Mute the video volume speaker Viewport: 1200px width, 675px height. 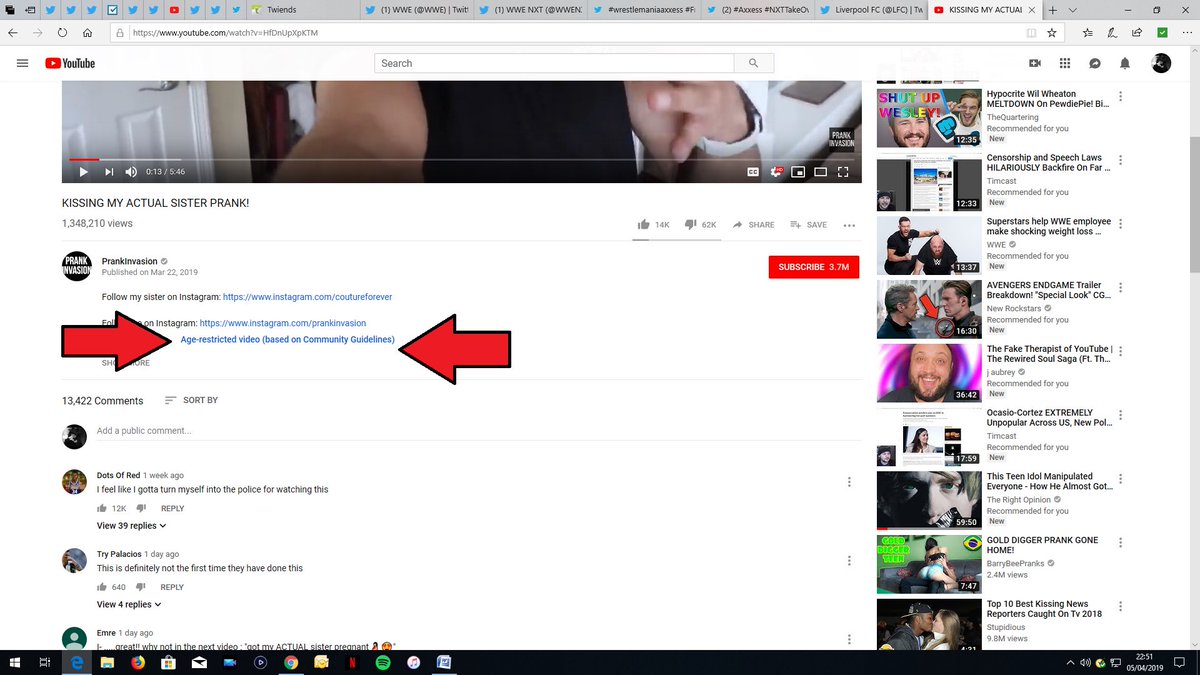click(x=133, y=172)
